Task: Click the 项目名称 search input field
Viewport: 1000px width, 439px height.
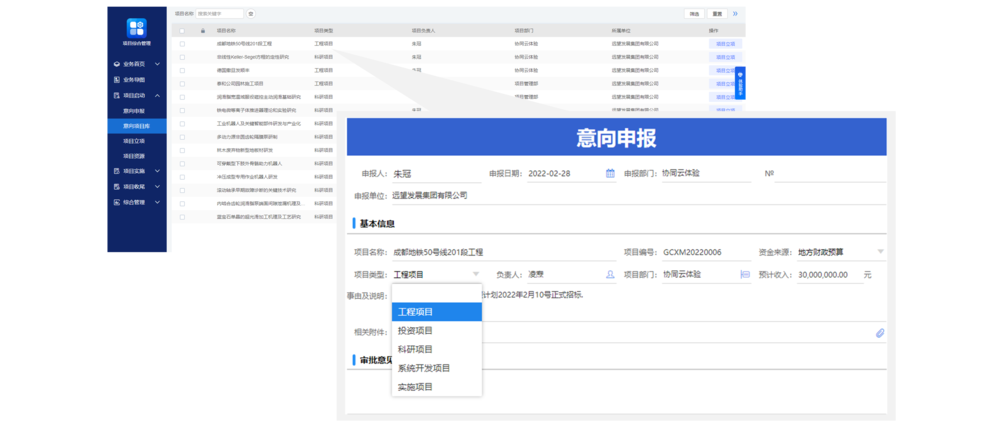Action: click(219, 14)
